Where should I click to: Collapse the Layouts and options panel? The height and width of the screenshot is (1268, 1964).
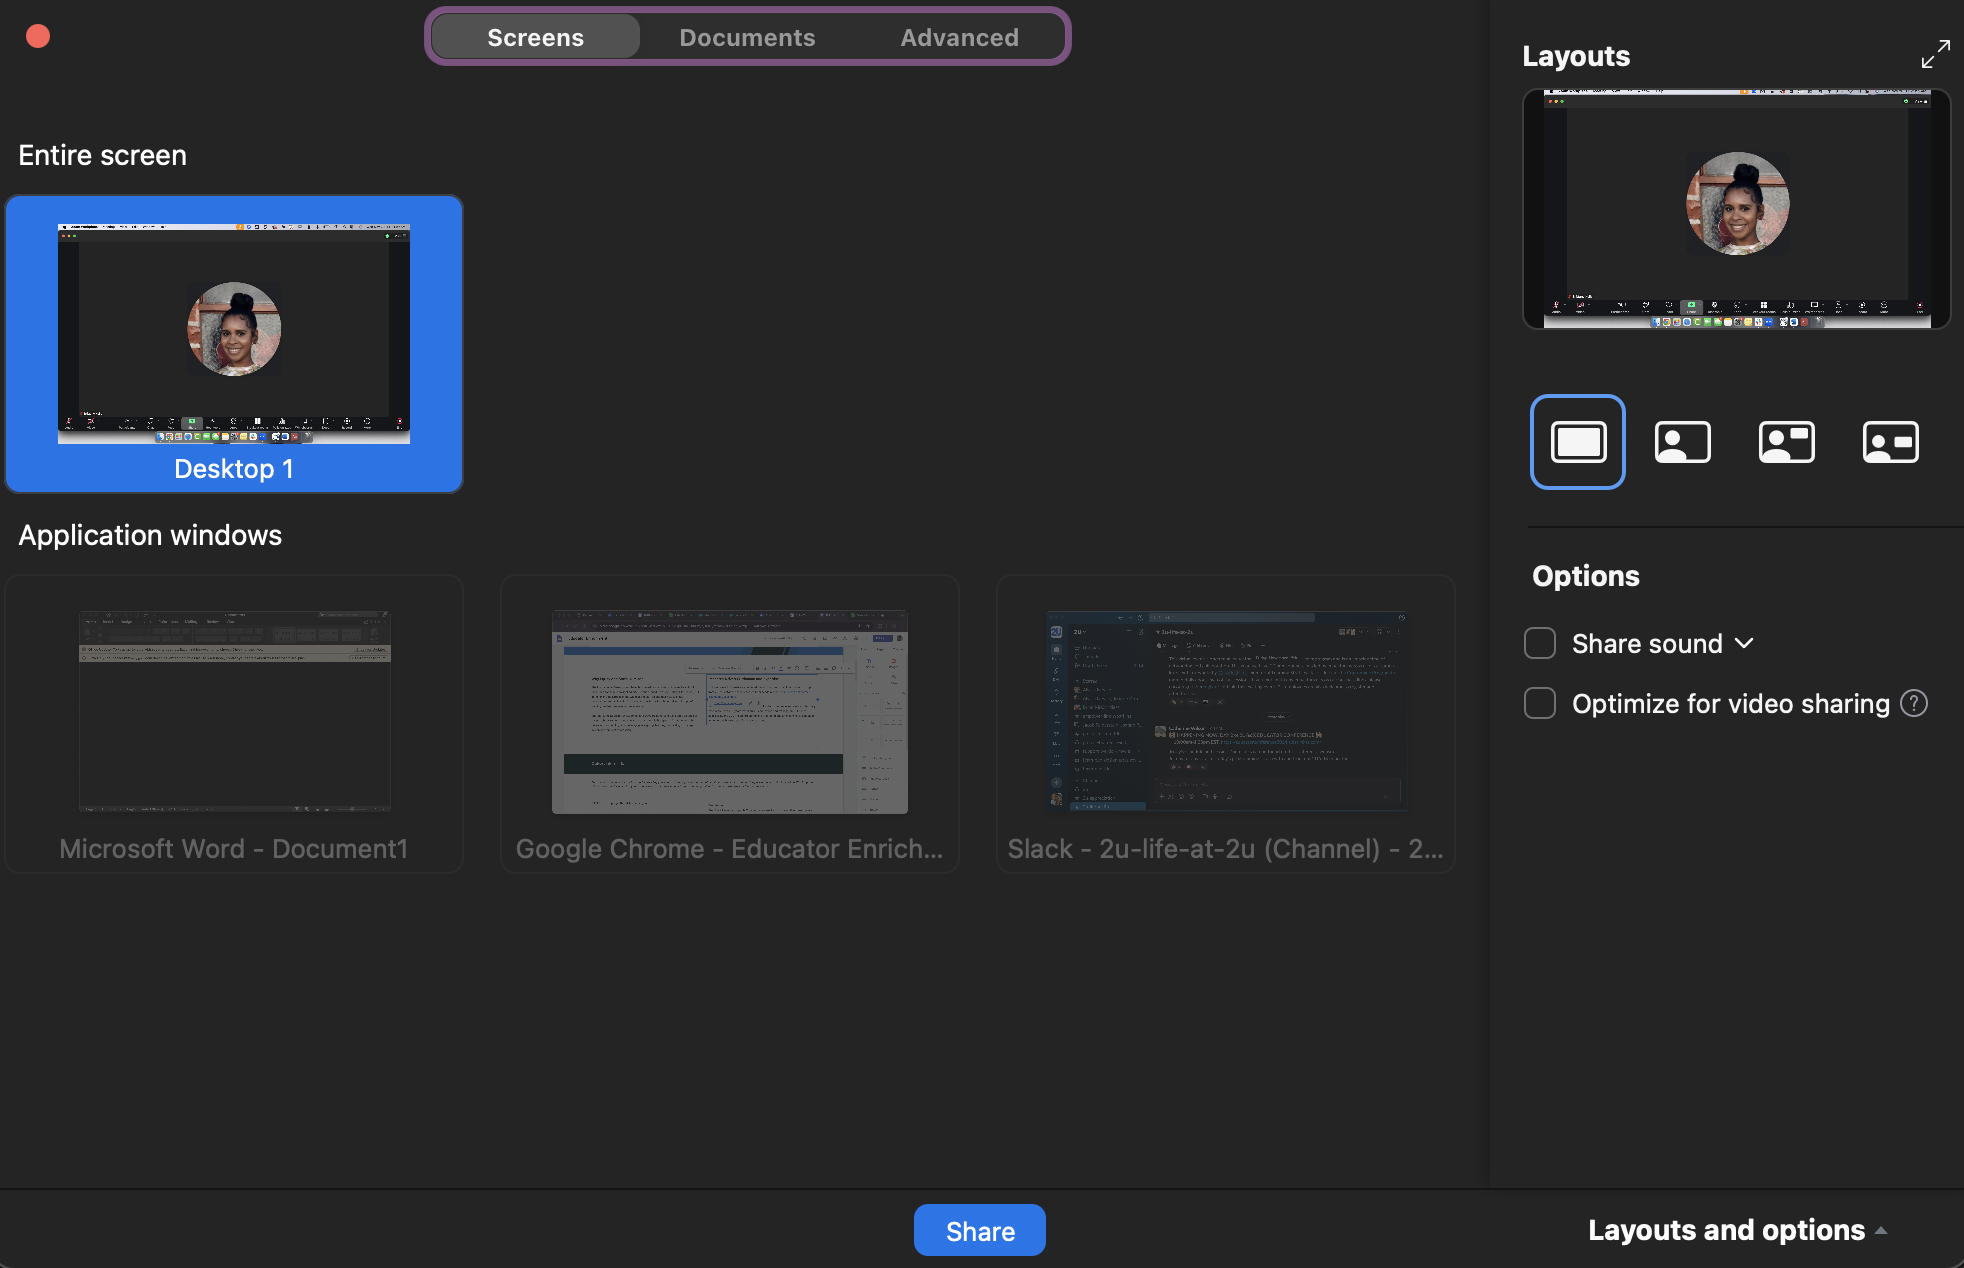click(x=1884, y=1230)
